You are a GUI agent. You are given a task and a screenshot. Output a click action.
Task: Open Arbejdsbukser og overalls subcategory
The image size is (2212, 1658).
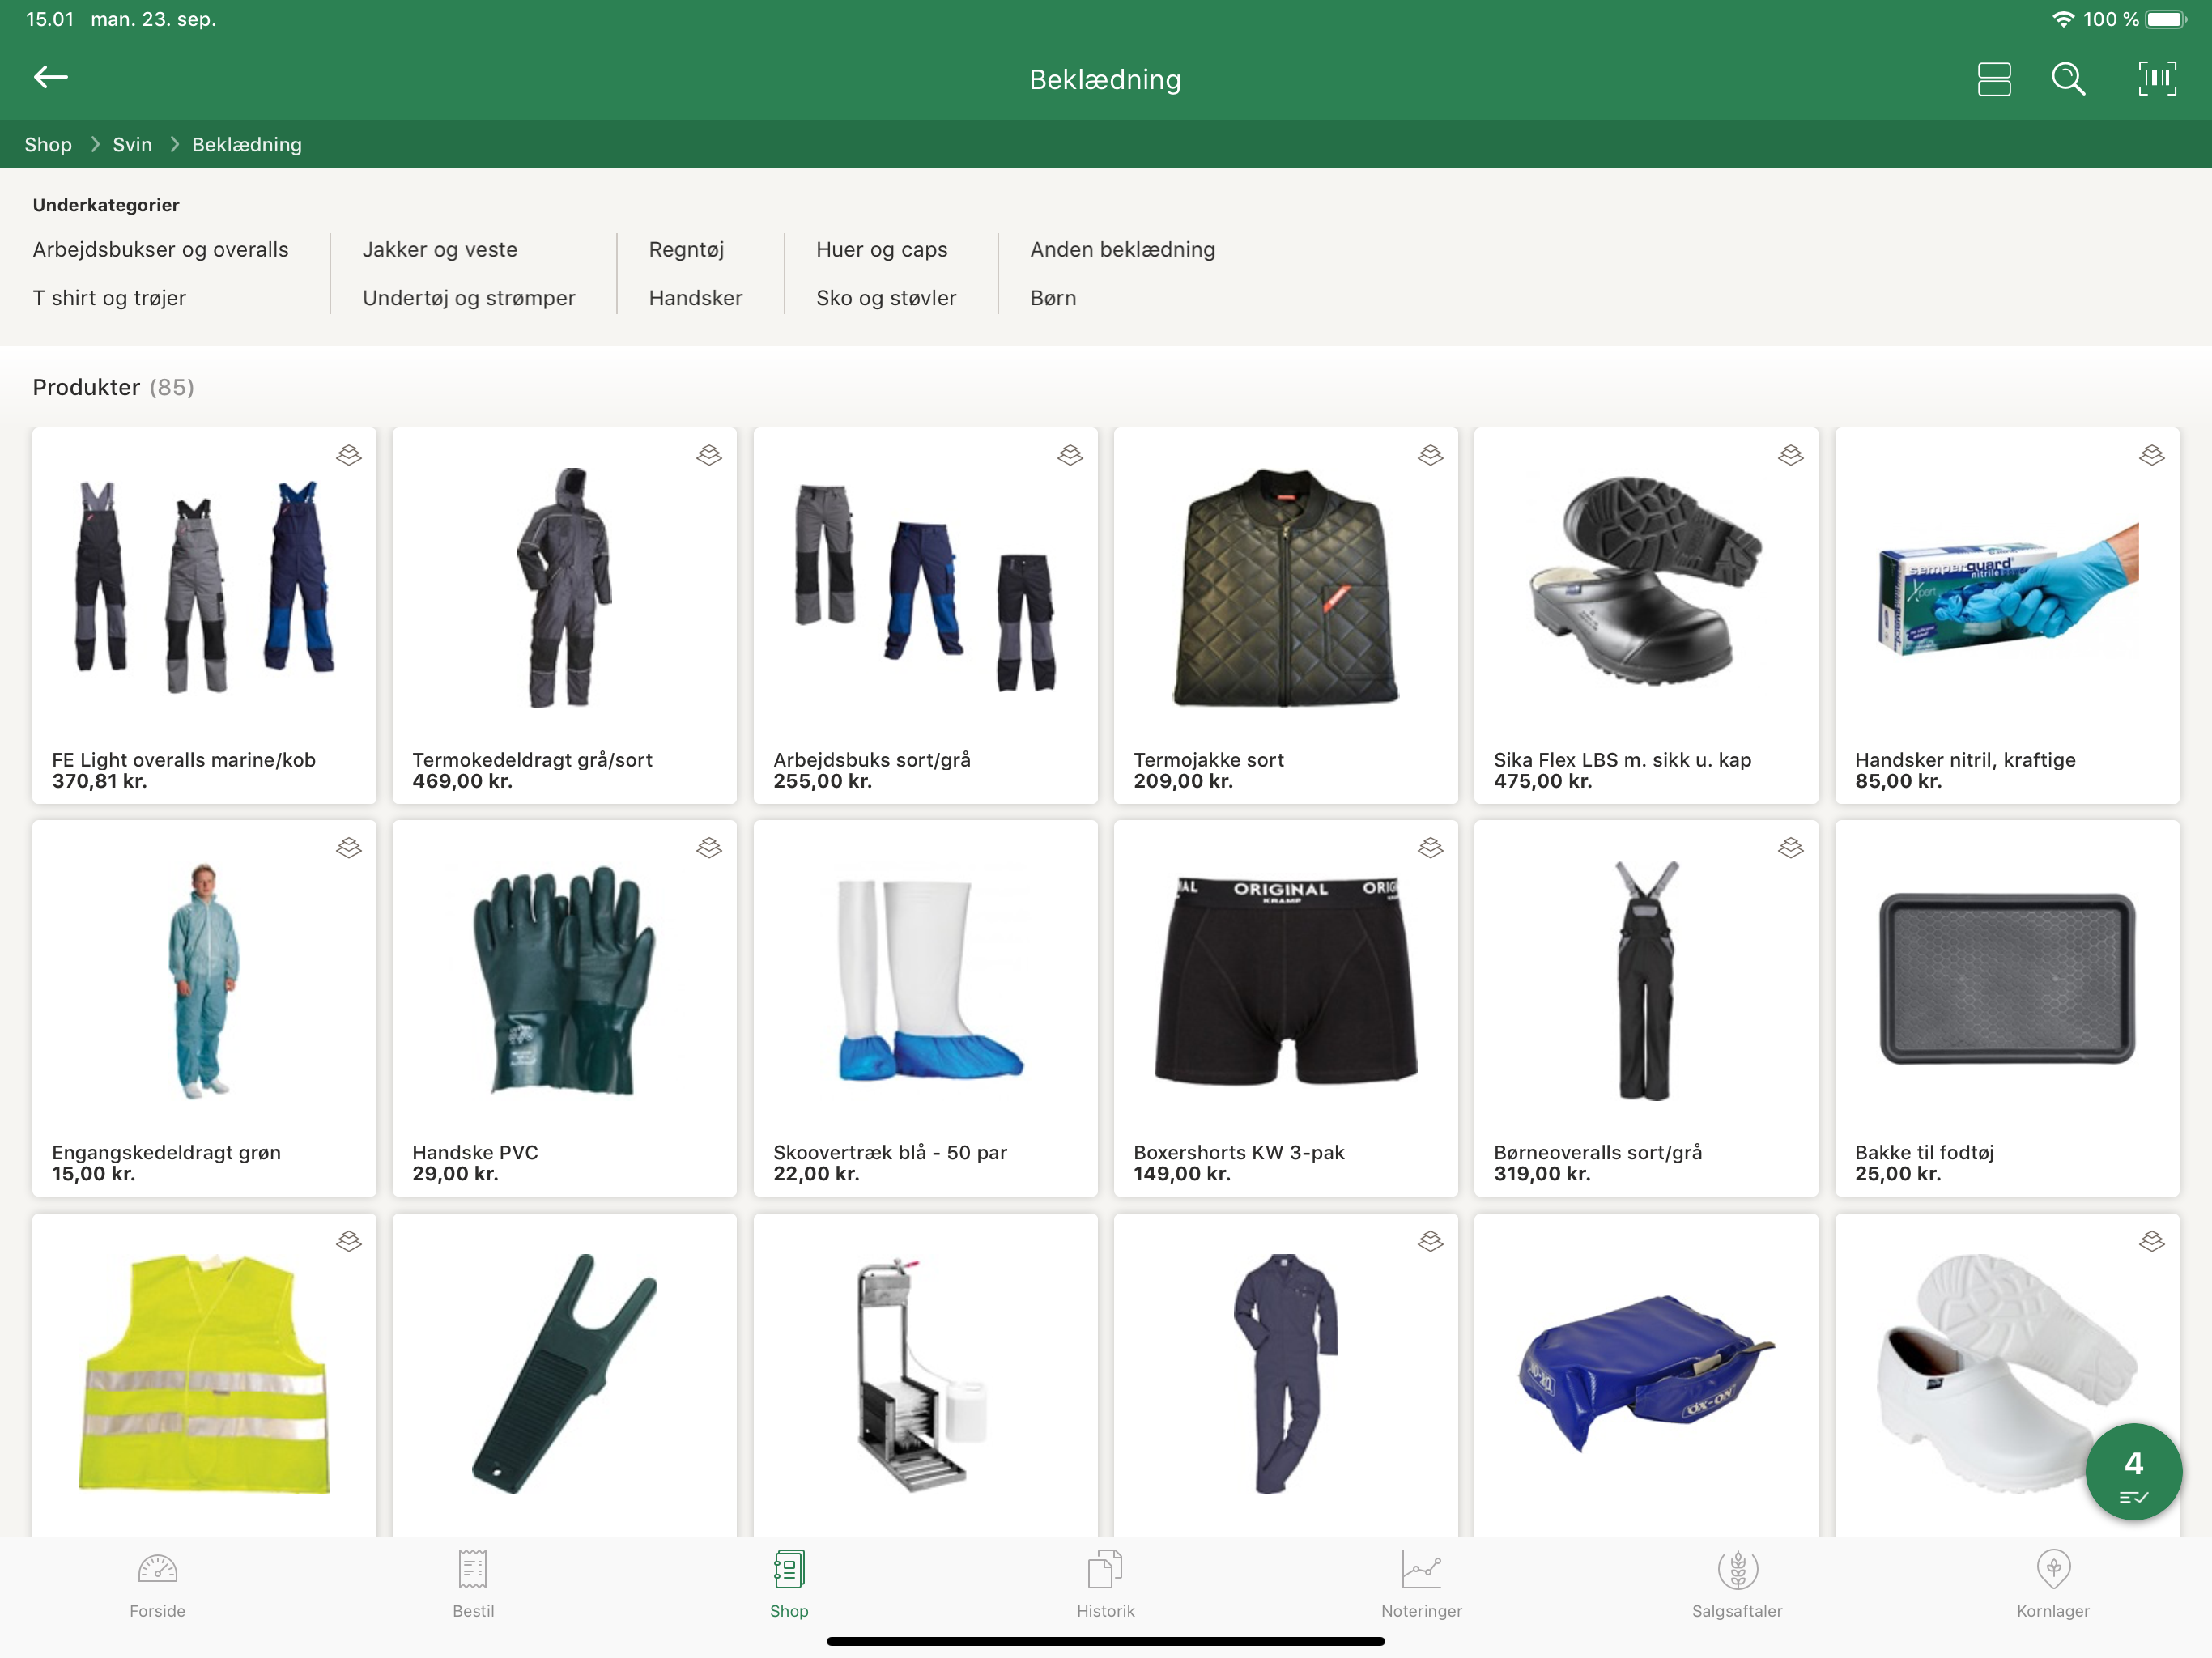pos(160,250)
